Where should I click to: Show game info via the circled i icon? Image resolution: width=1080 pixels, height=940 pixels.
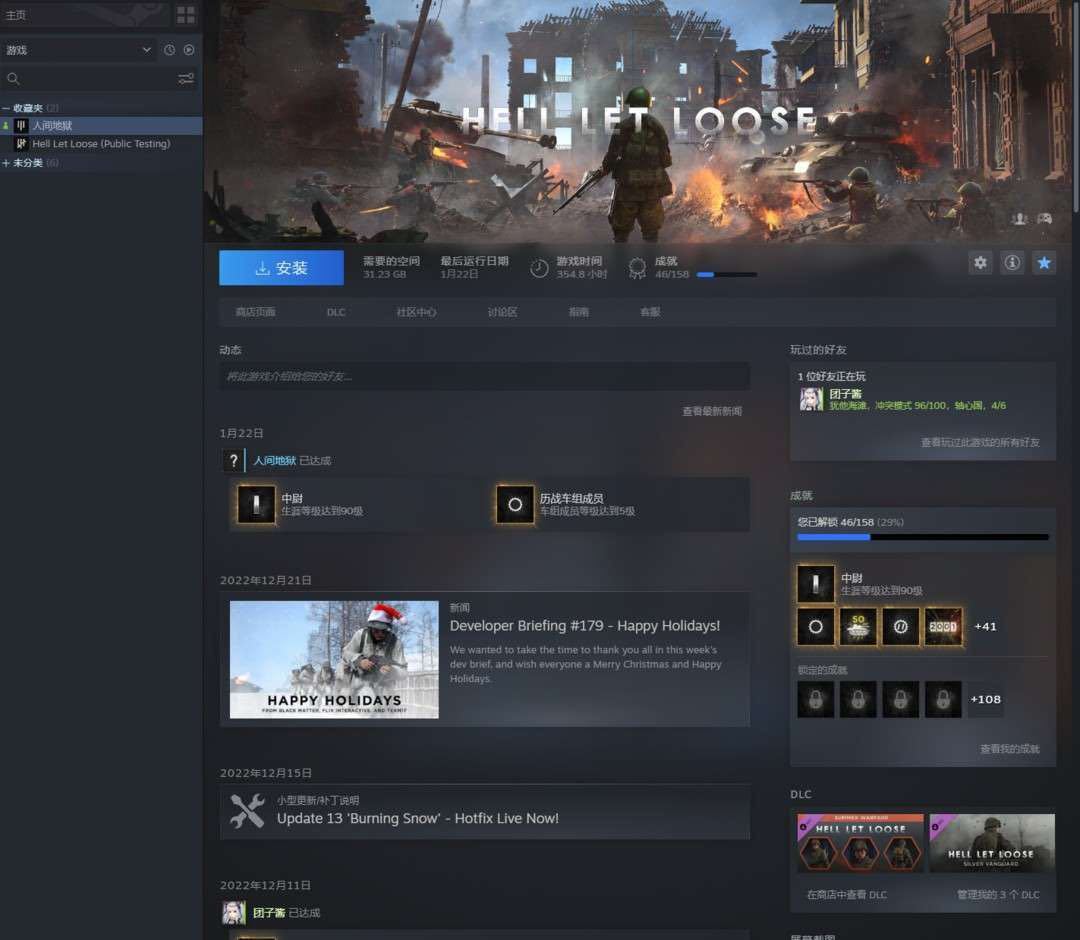tap(1012, 263)
